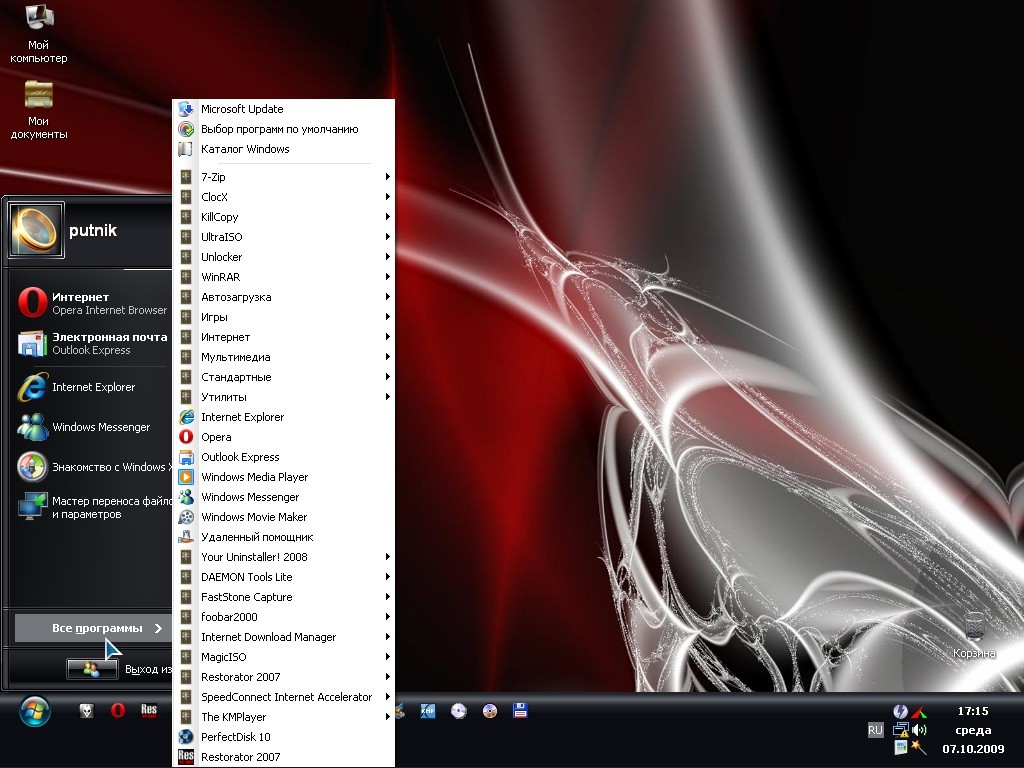Click the red and green triangle tray icon
The image size is (1024, 768).
(920, 711)
